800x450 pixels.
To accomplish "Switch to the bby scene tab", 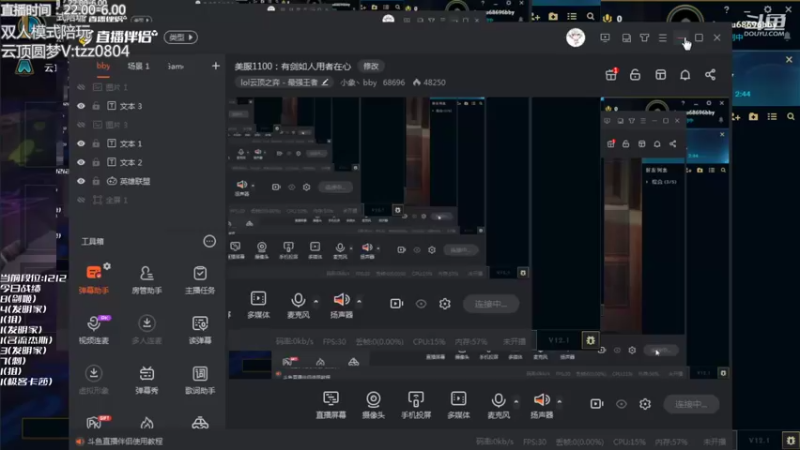I will pos(103,66).
